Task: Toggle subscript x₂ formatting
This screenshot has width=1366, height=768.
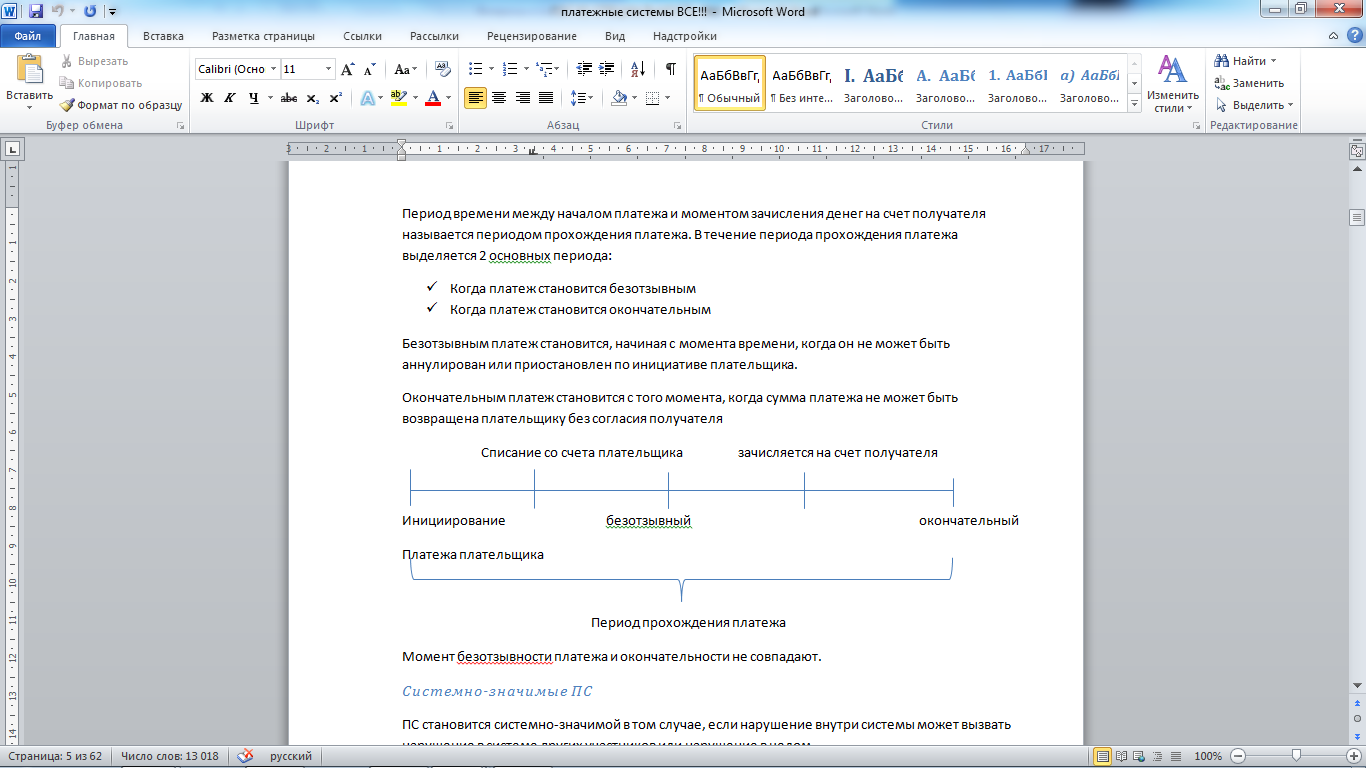Action: pyautogui.click(x=312, y=98)
